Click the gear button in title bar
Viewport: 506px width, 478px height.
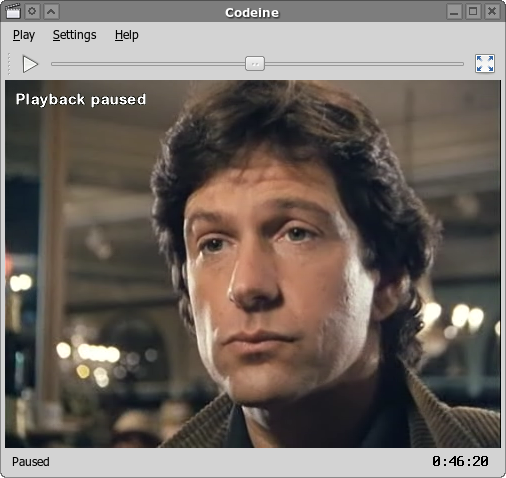32,11
